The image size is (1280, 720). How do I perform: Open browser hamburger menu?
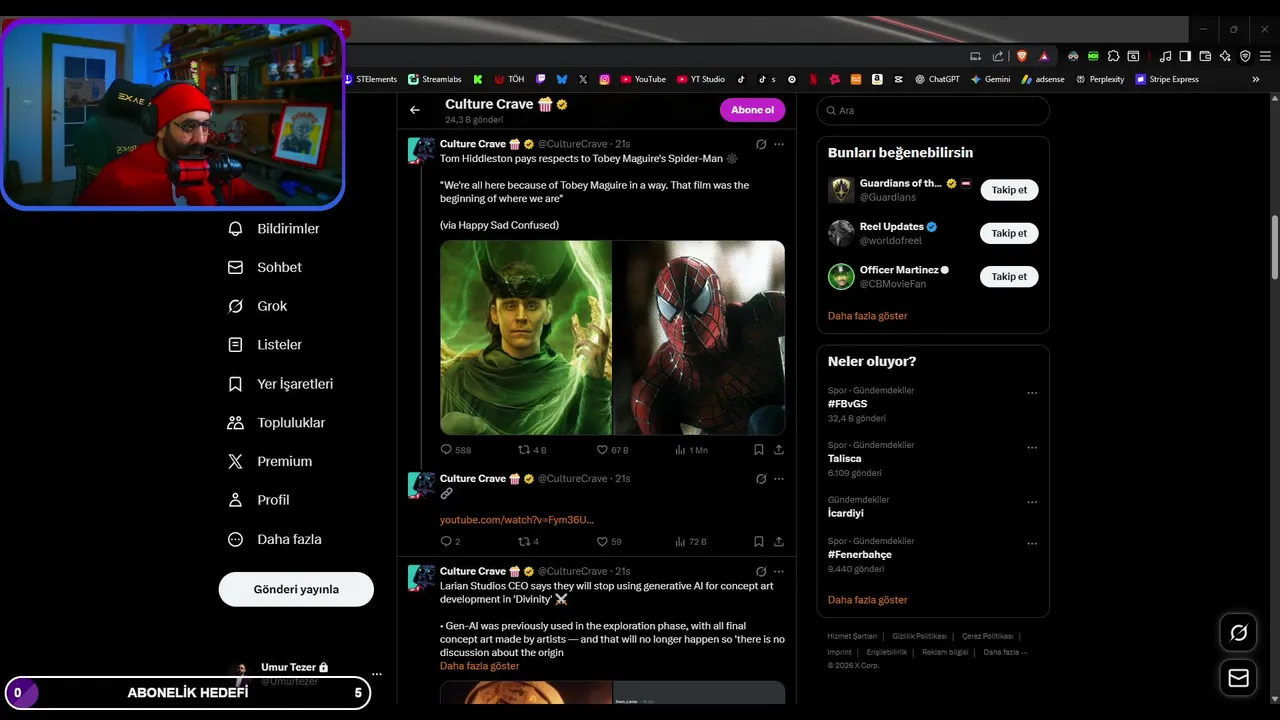pyautogui.click(x=1265, y=56)
